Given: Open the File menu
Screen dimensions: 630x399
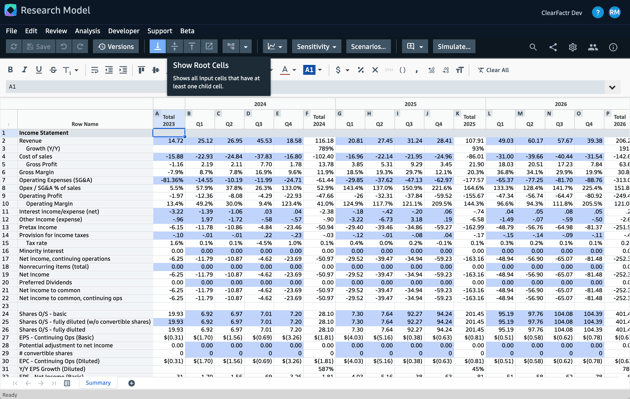Looking at the screenshot, I should pos(11,31).
